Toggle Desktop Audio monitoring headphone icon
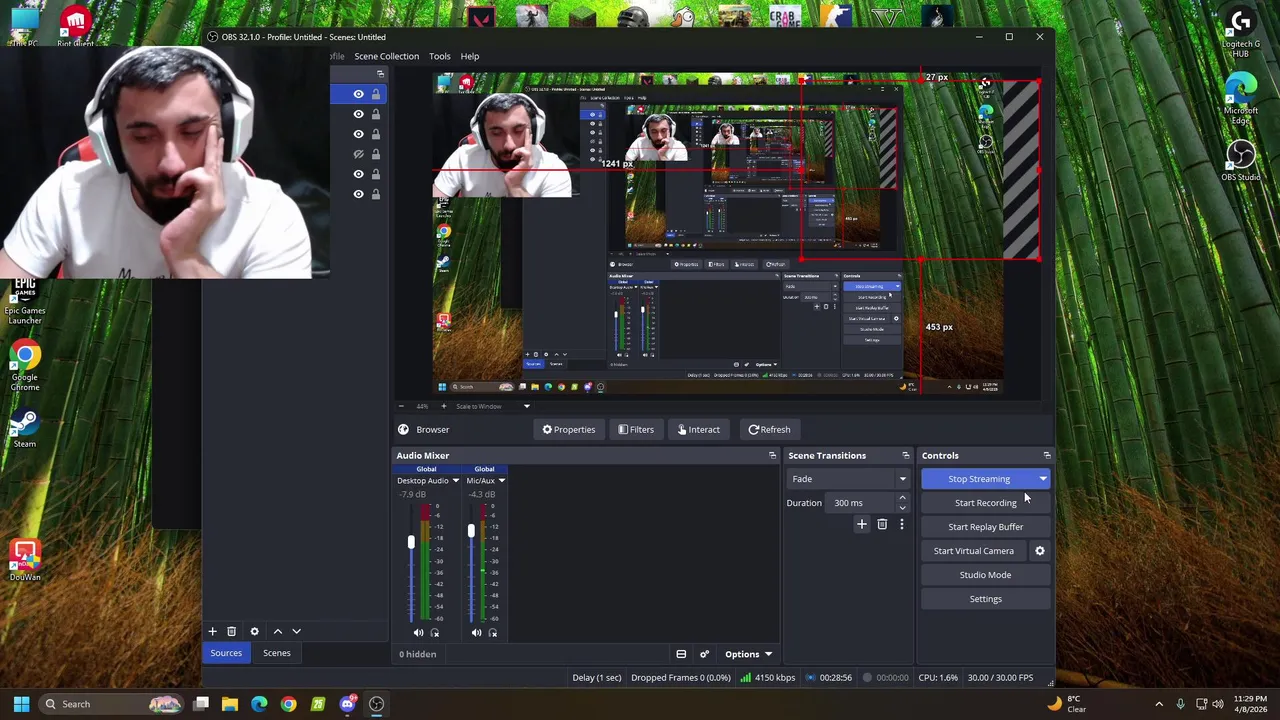The height and width of the screenshot is (720, 1280). 434,632
